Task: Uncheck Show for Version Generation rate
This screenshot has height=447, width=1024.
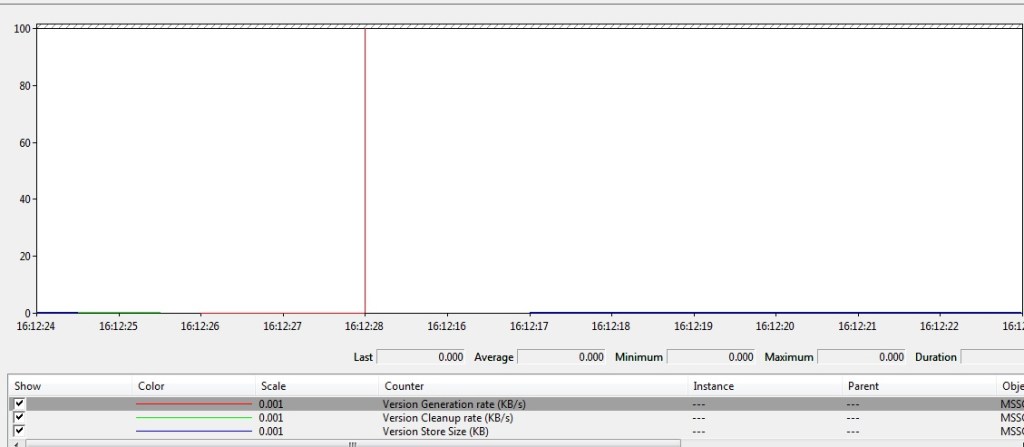Action: (20, 404)
